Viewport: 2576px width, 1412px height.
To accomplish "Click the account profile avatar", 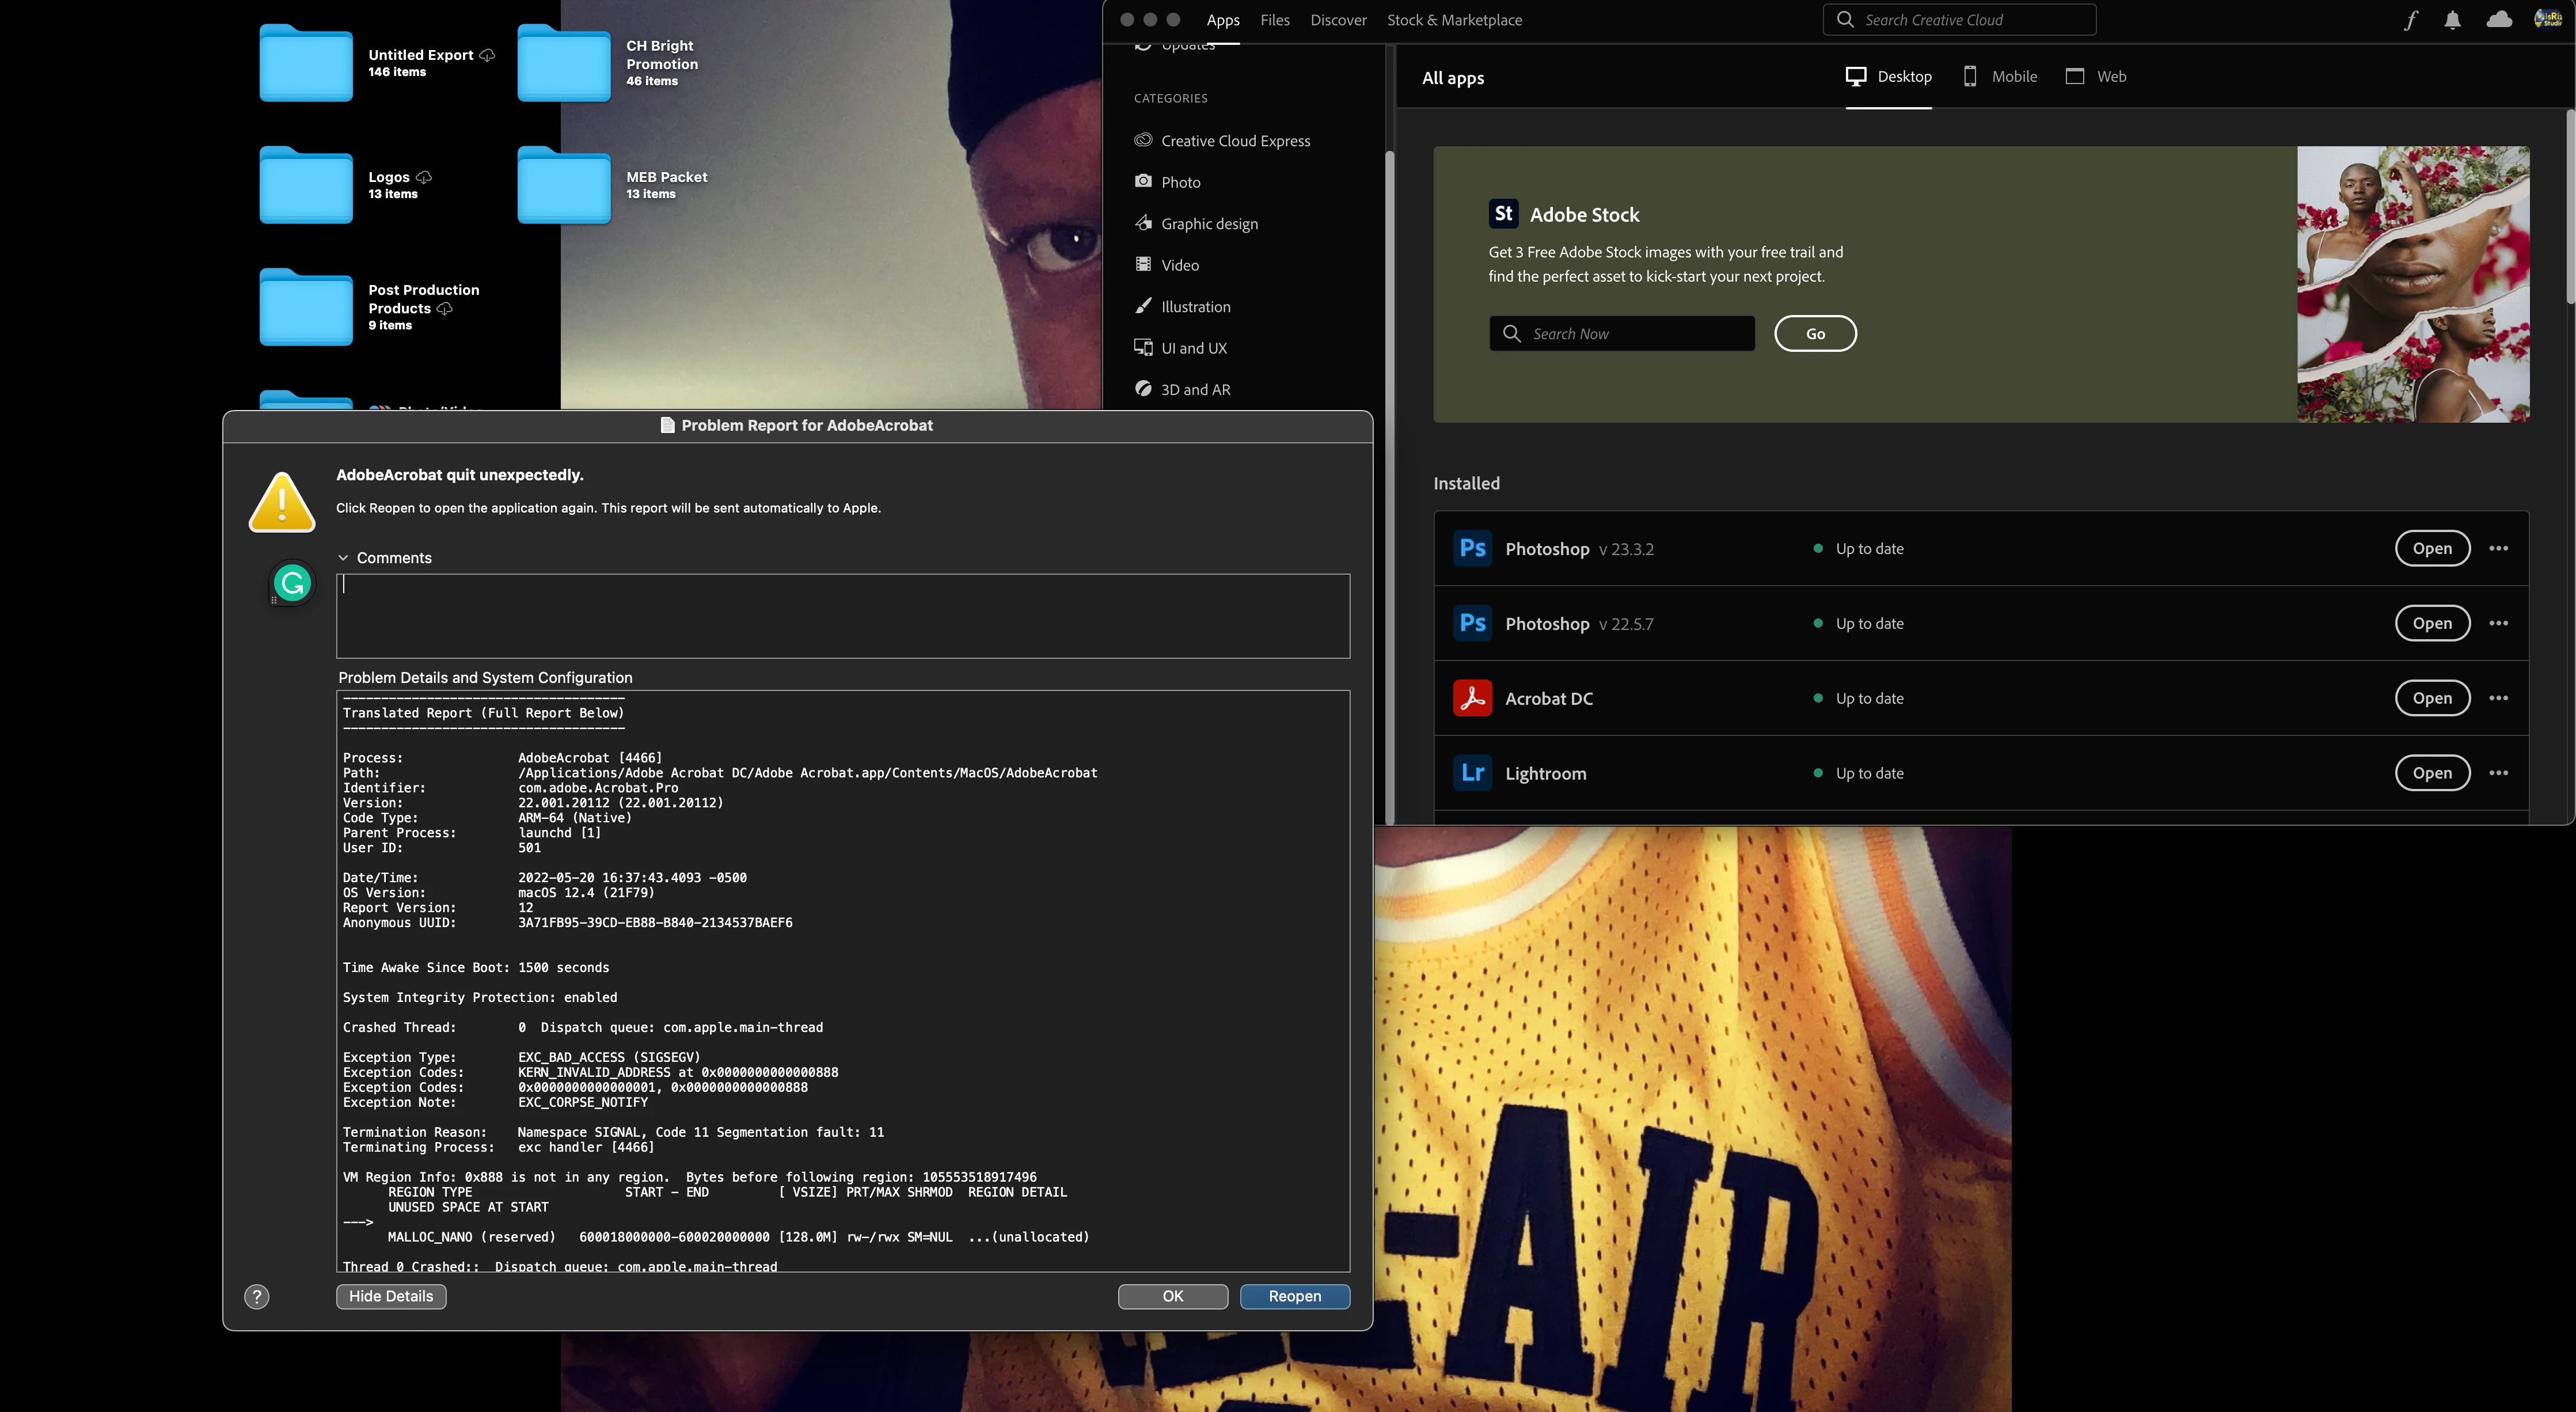I will coord(2547,20).
